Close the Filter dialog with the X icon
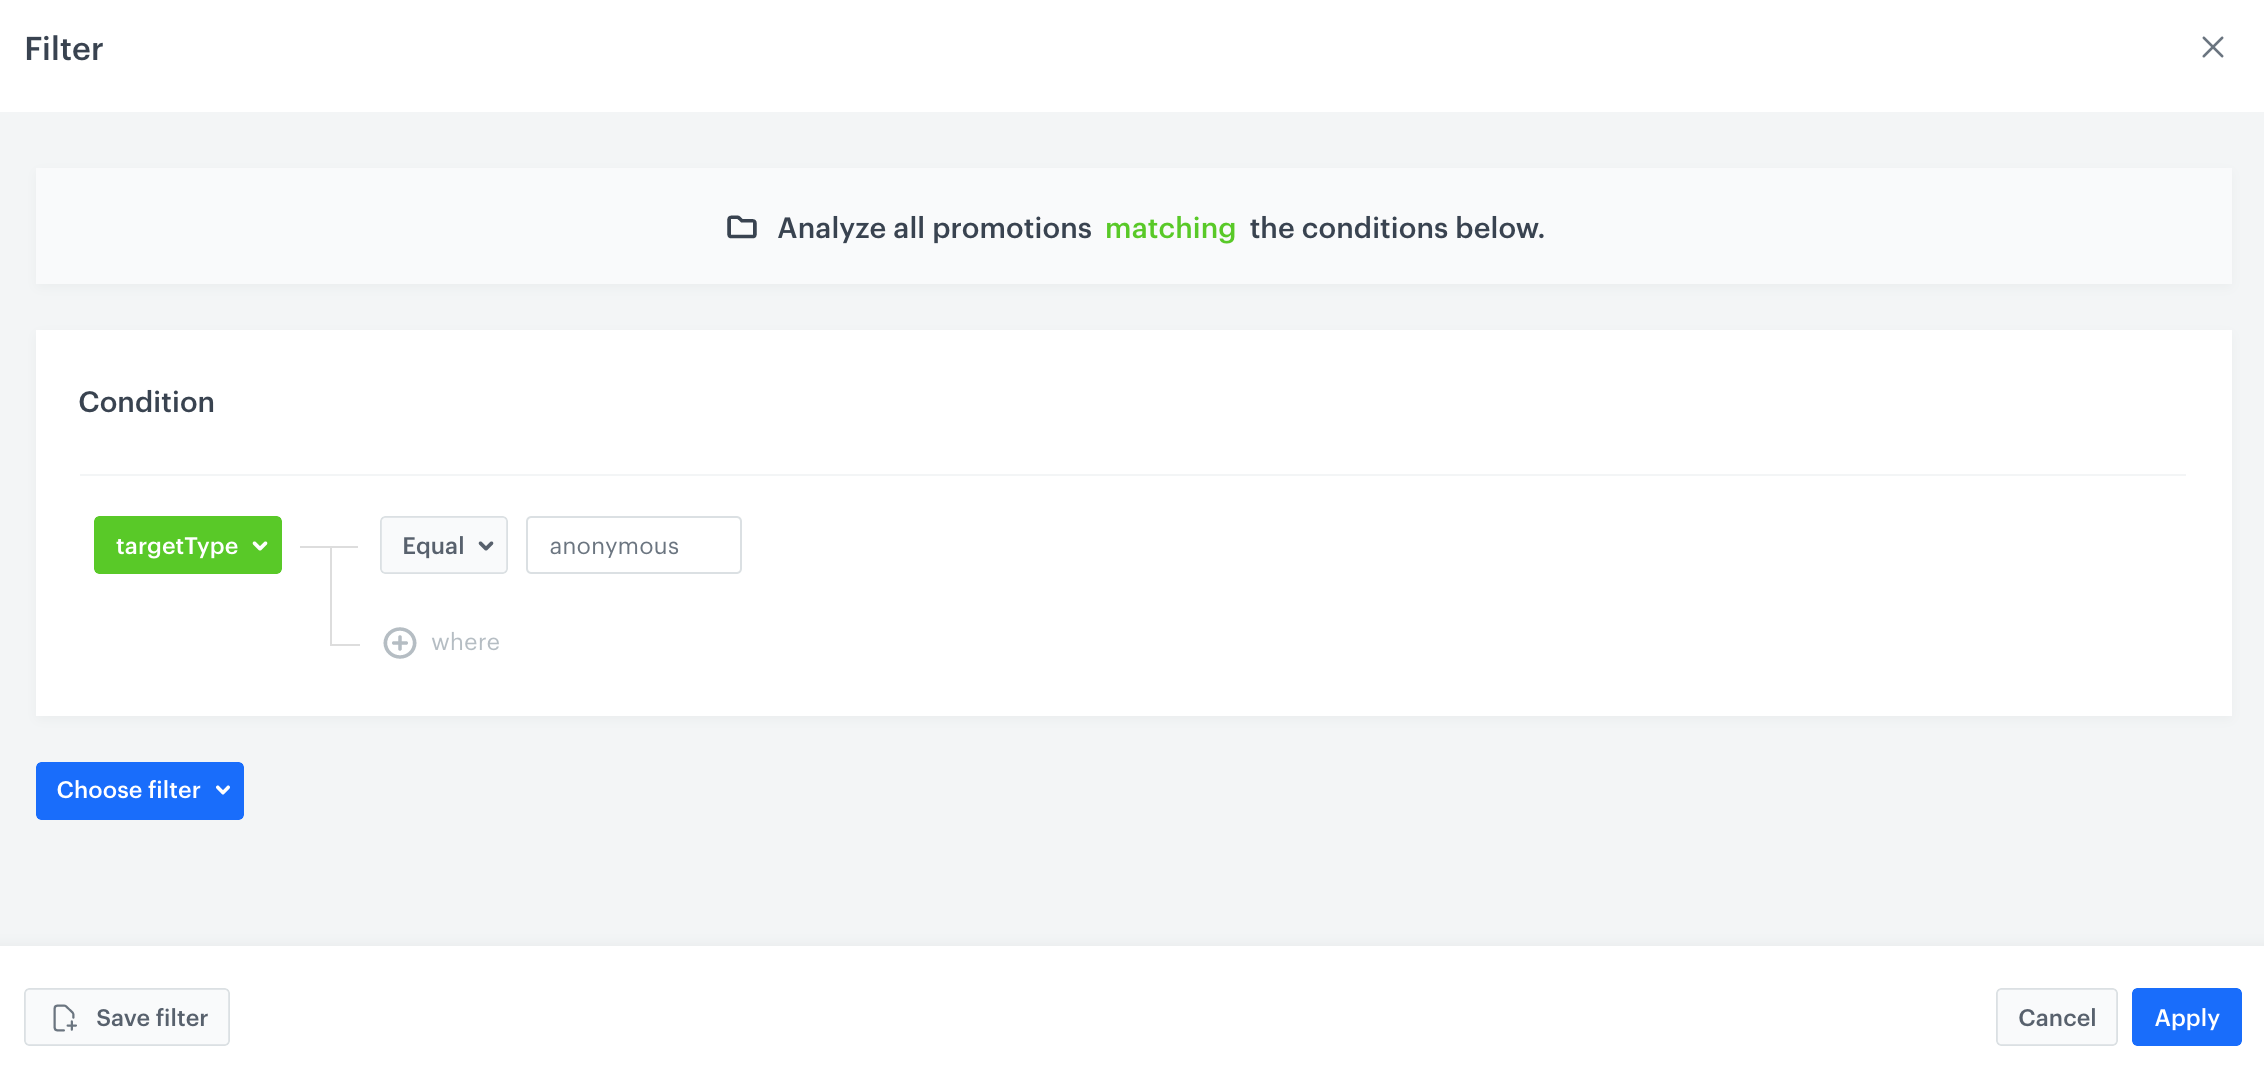The height and width of the screenshot is (1076, 2264). click(x=2212, y=47)
